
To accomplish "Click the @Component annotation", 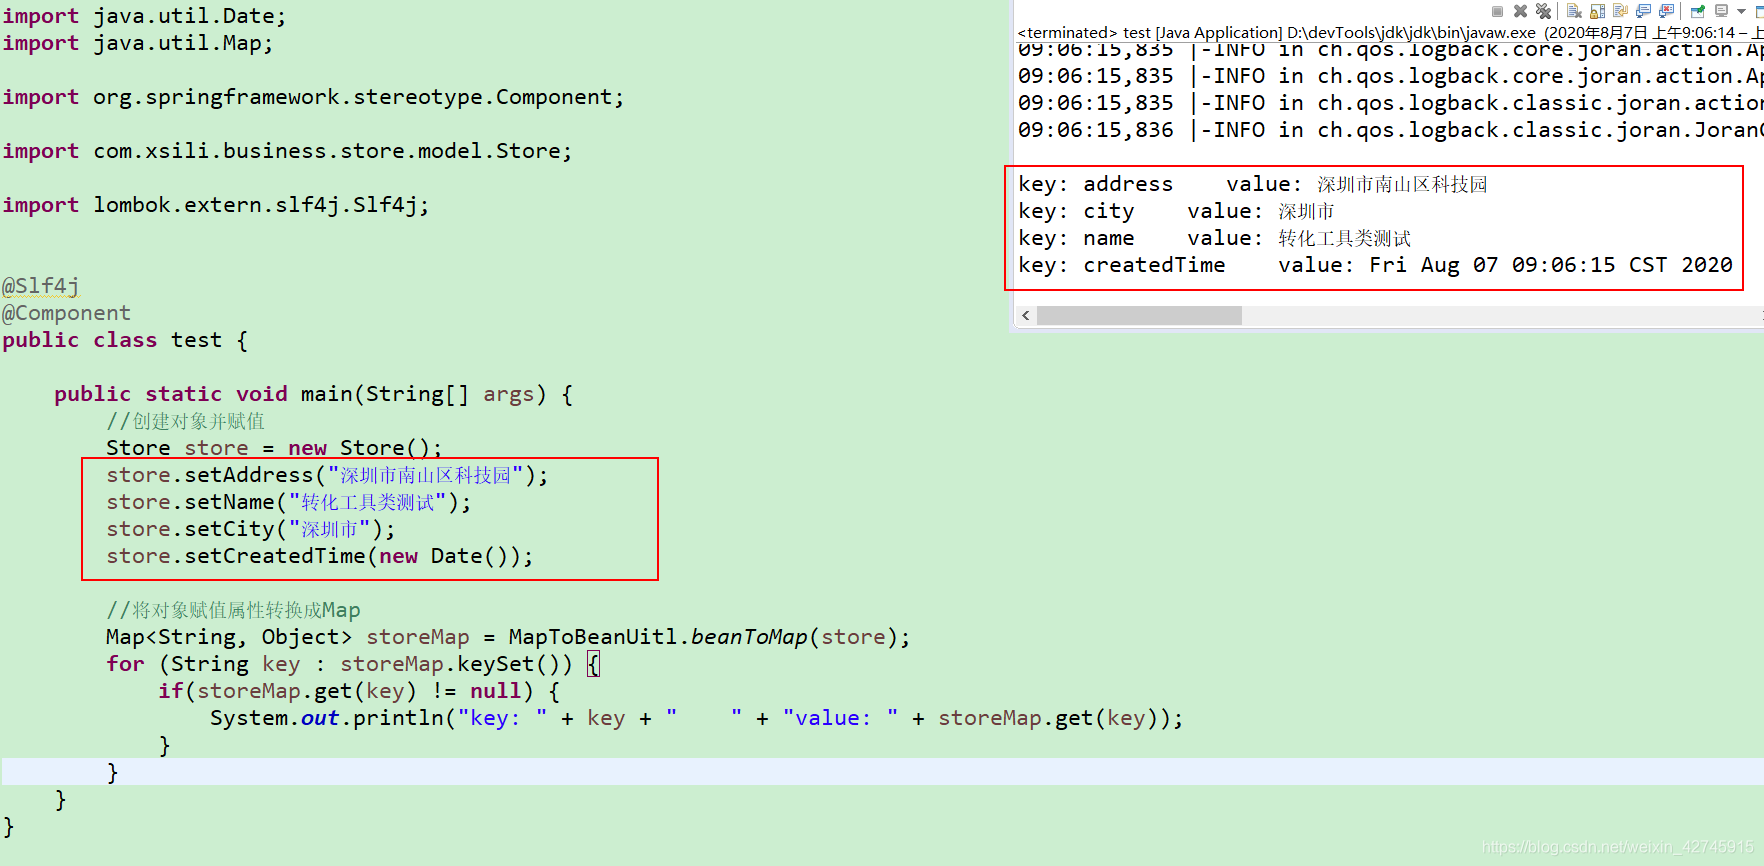I will click(66, 313).
